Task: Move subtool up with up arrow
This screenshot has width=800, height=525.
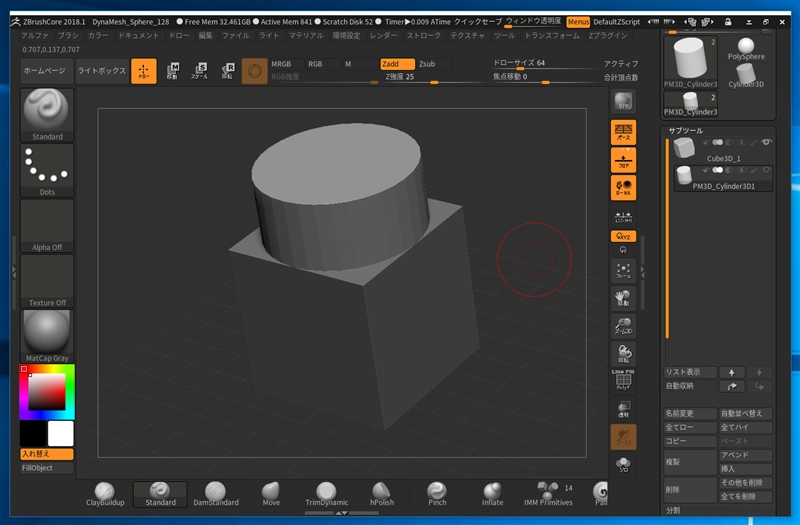Action: click(732, 372)
